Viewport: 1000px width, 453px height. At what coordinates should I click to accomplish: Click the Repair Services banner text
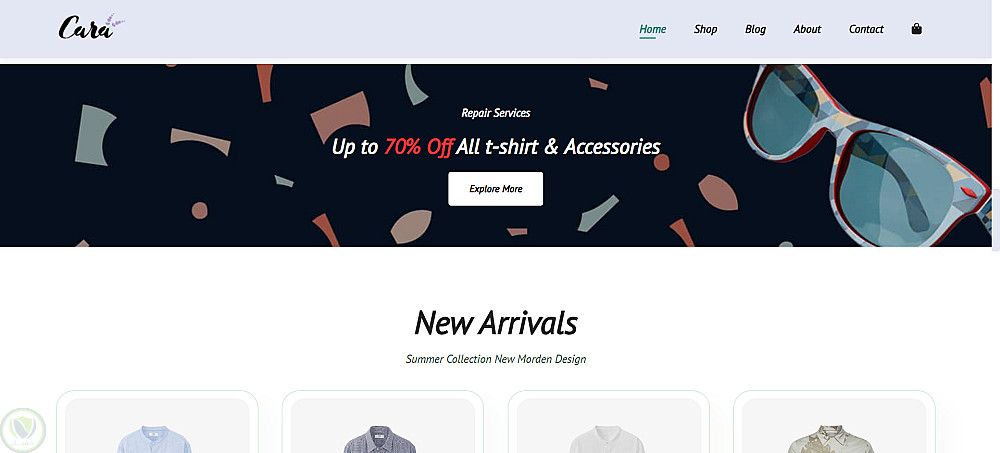(496, 113)
